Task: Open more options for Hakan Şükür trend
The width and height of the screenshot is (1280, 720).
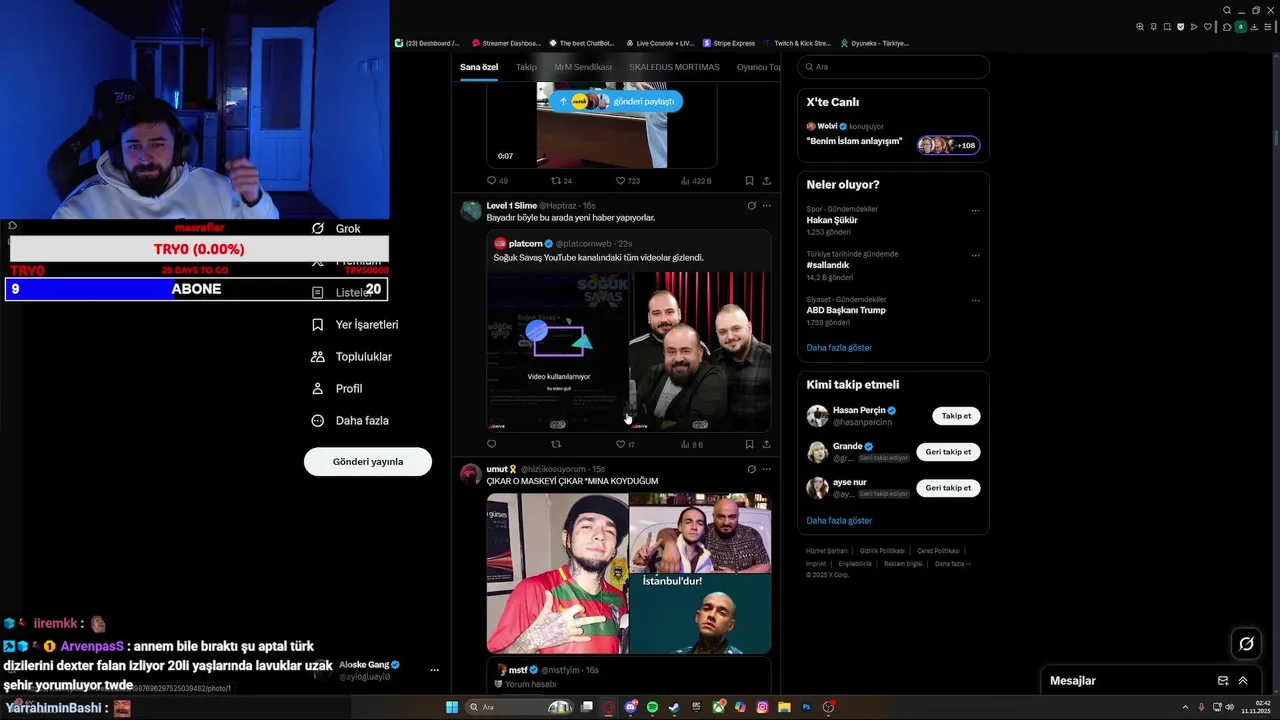Action: (x=976, y=211)
